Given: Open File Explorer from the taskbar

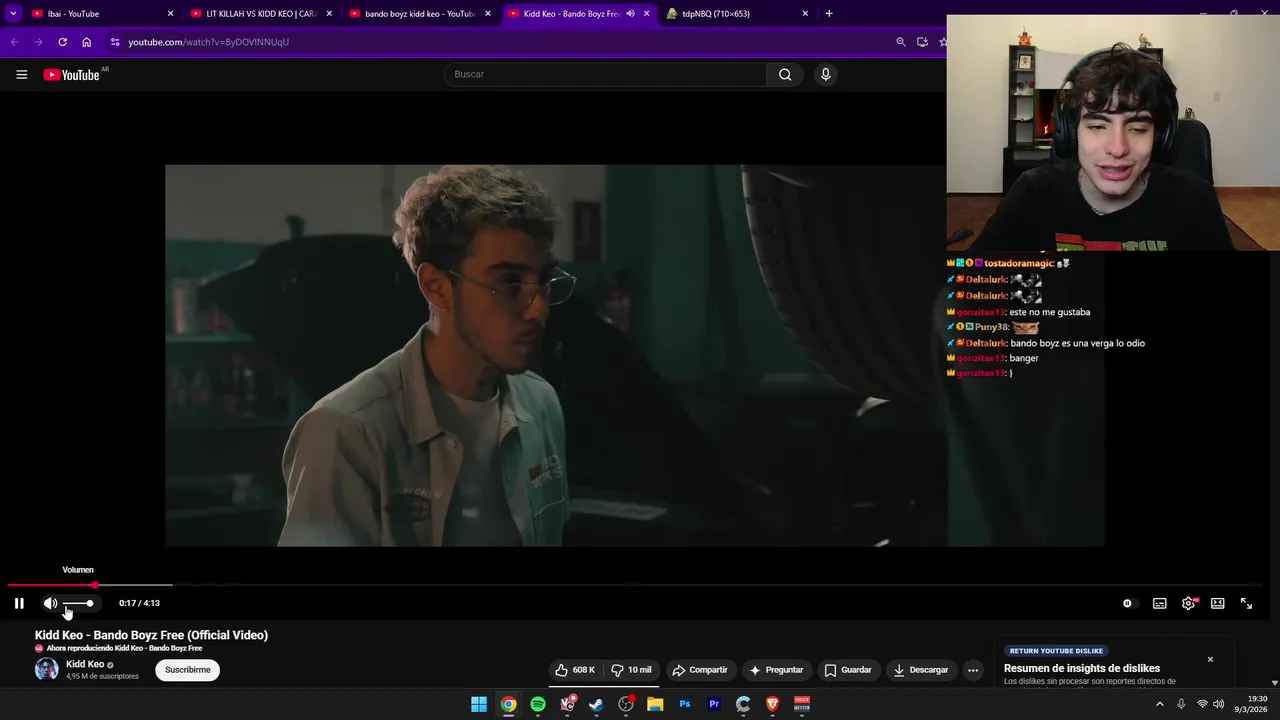Looking at the screenshot, I should click(655, 704).
